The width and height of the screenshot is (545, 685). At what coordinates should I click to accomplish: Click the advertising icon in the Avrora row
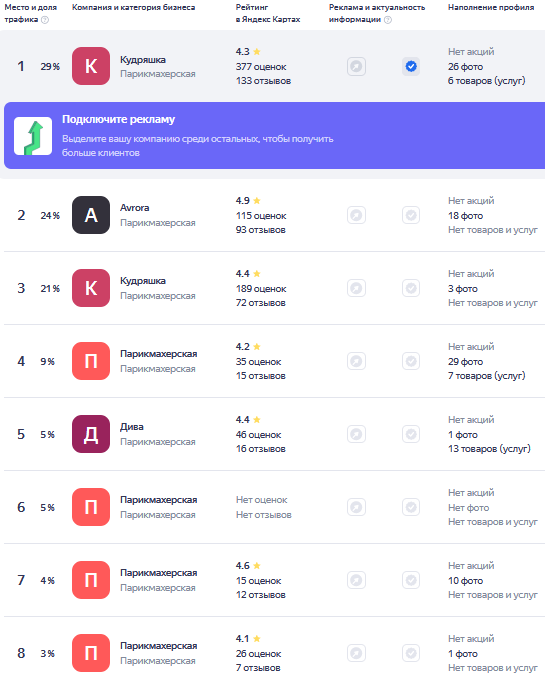[x=356, y=215]
